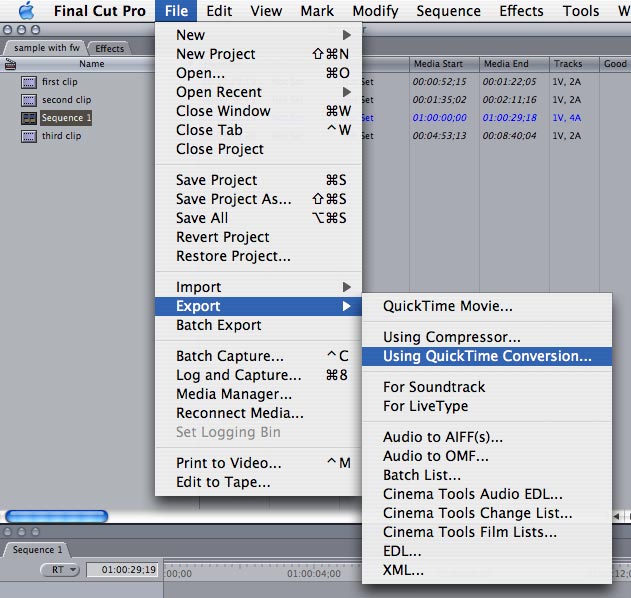Click the Media Start column header
This screenshot has height=598, width=631.
click(444, 64)
